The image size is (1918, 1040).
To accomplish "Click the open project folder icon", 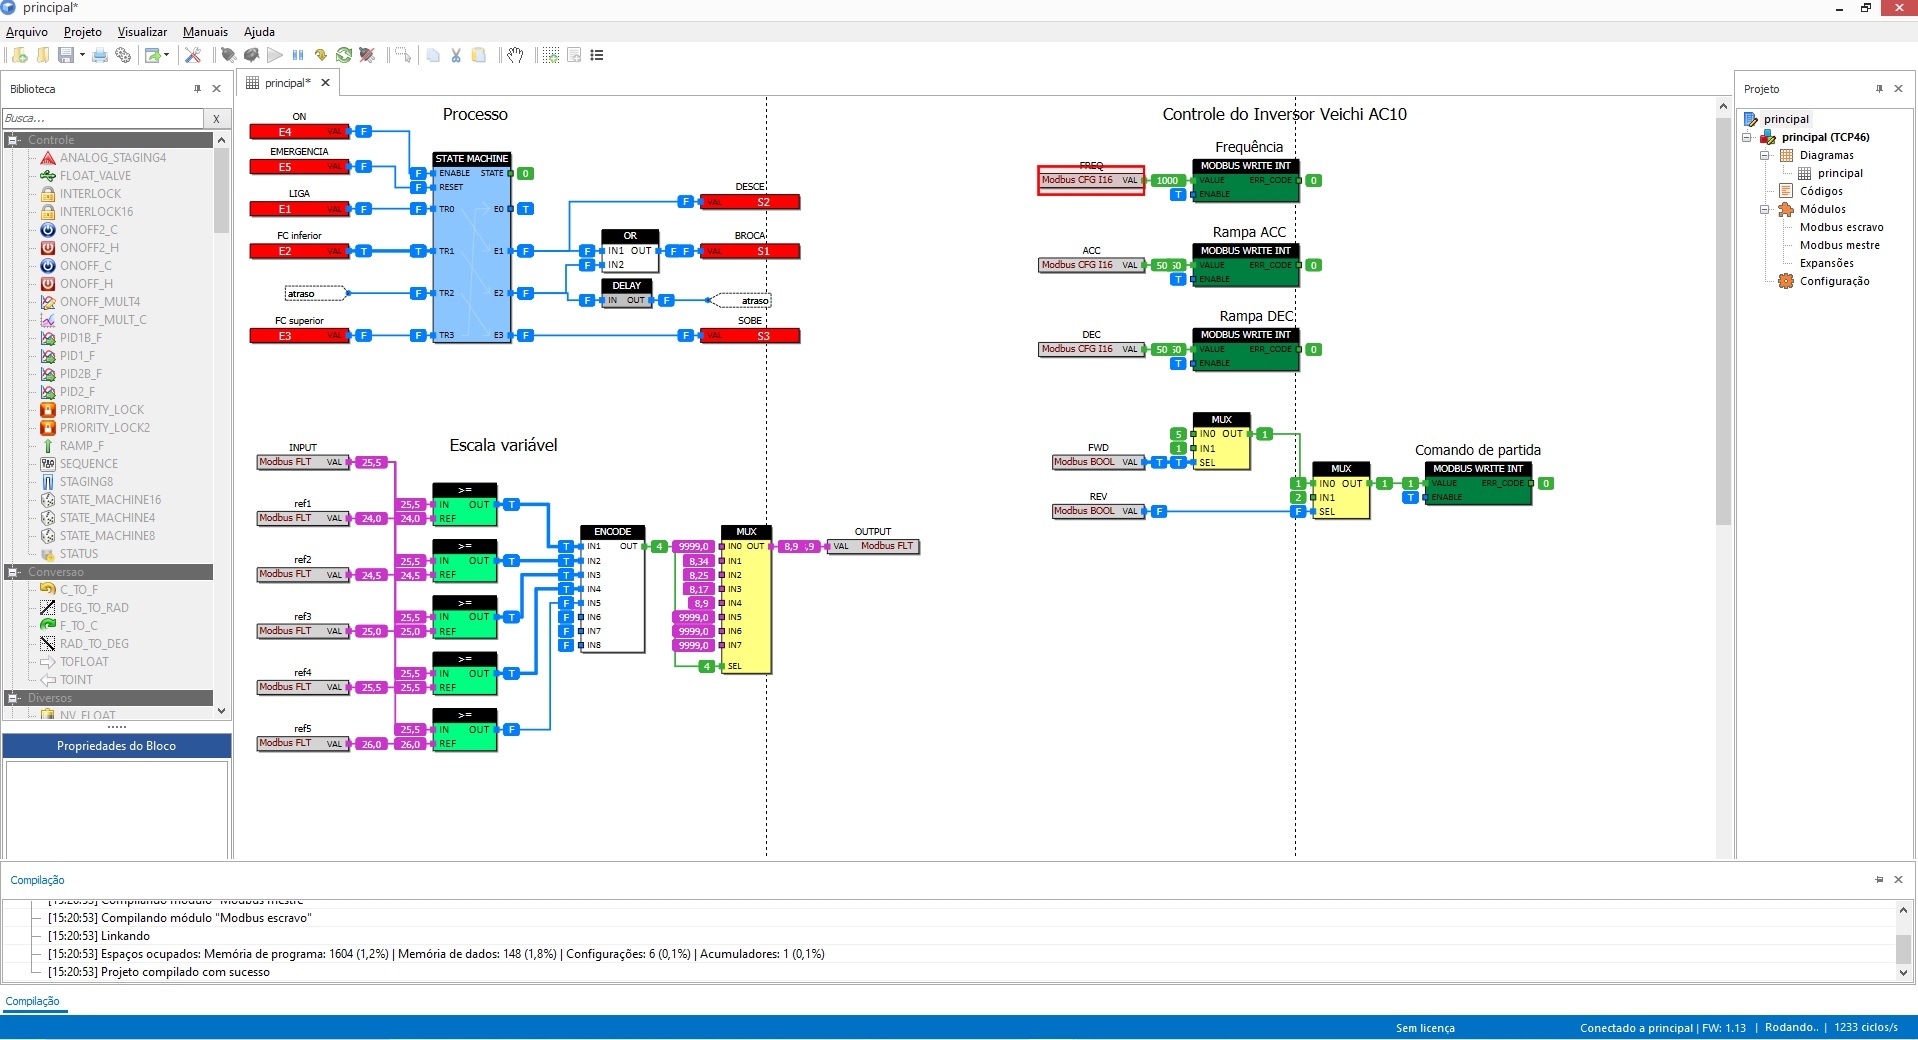I will tap(43, 55).
